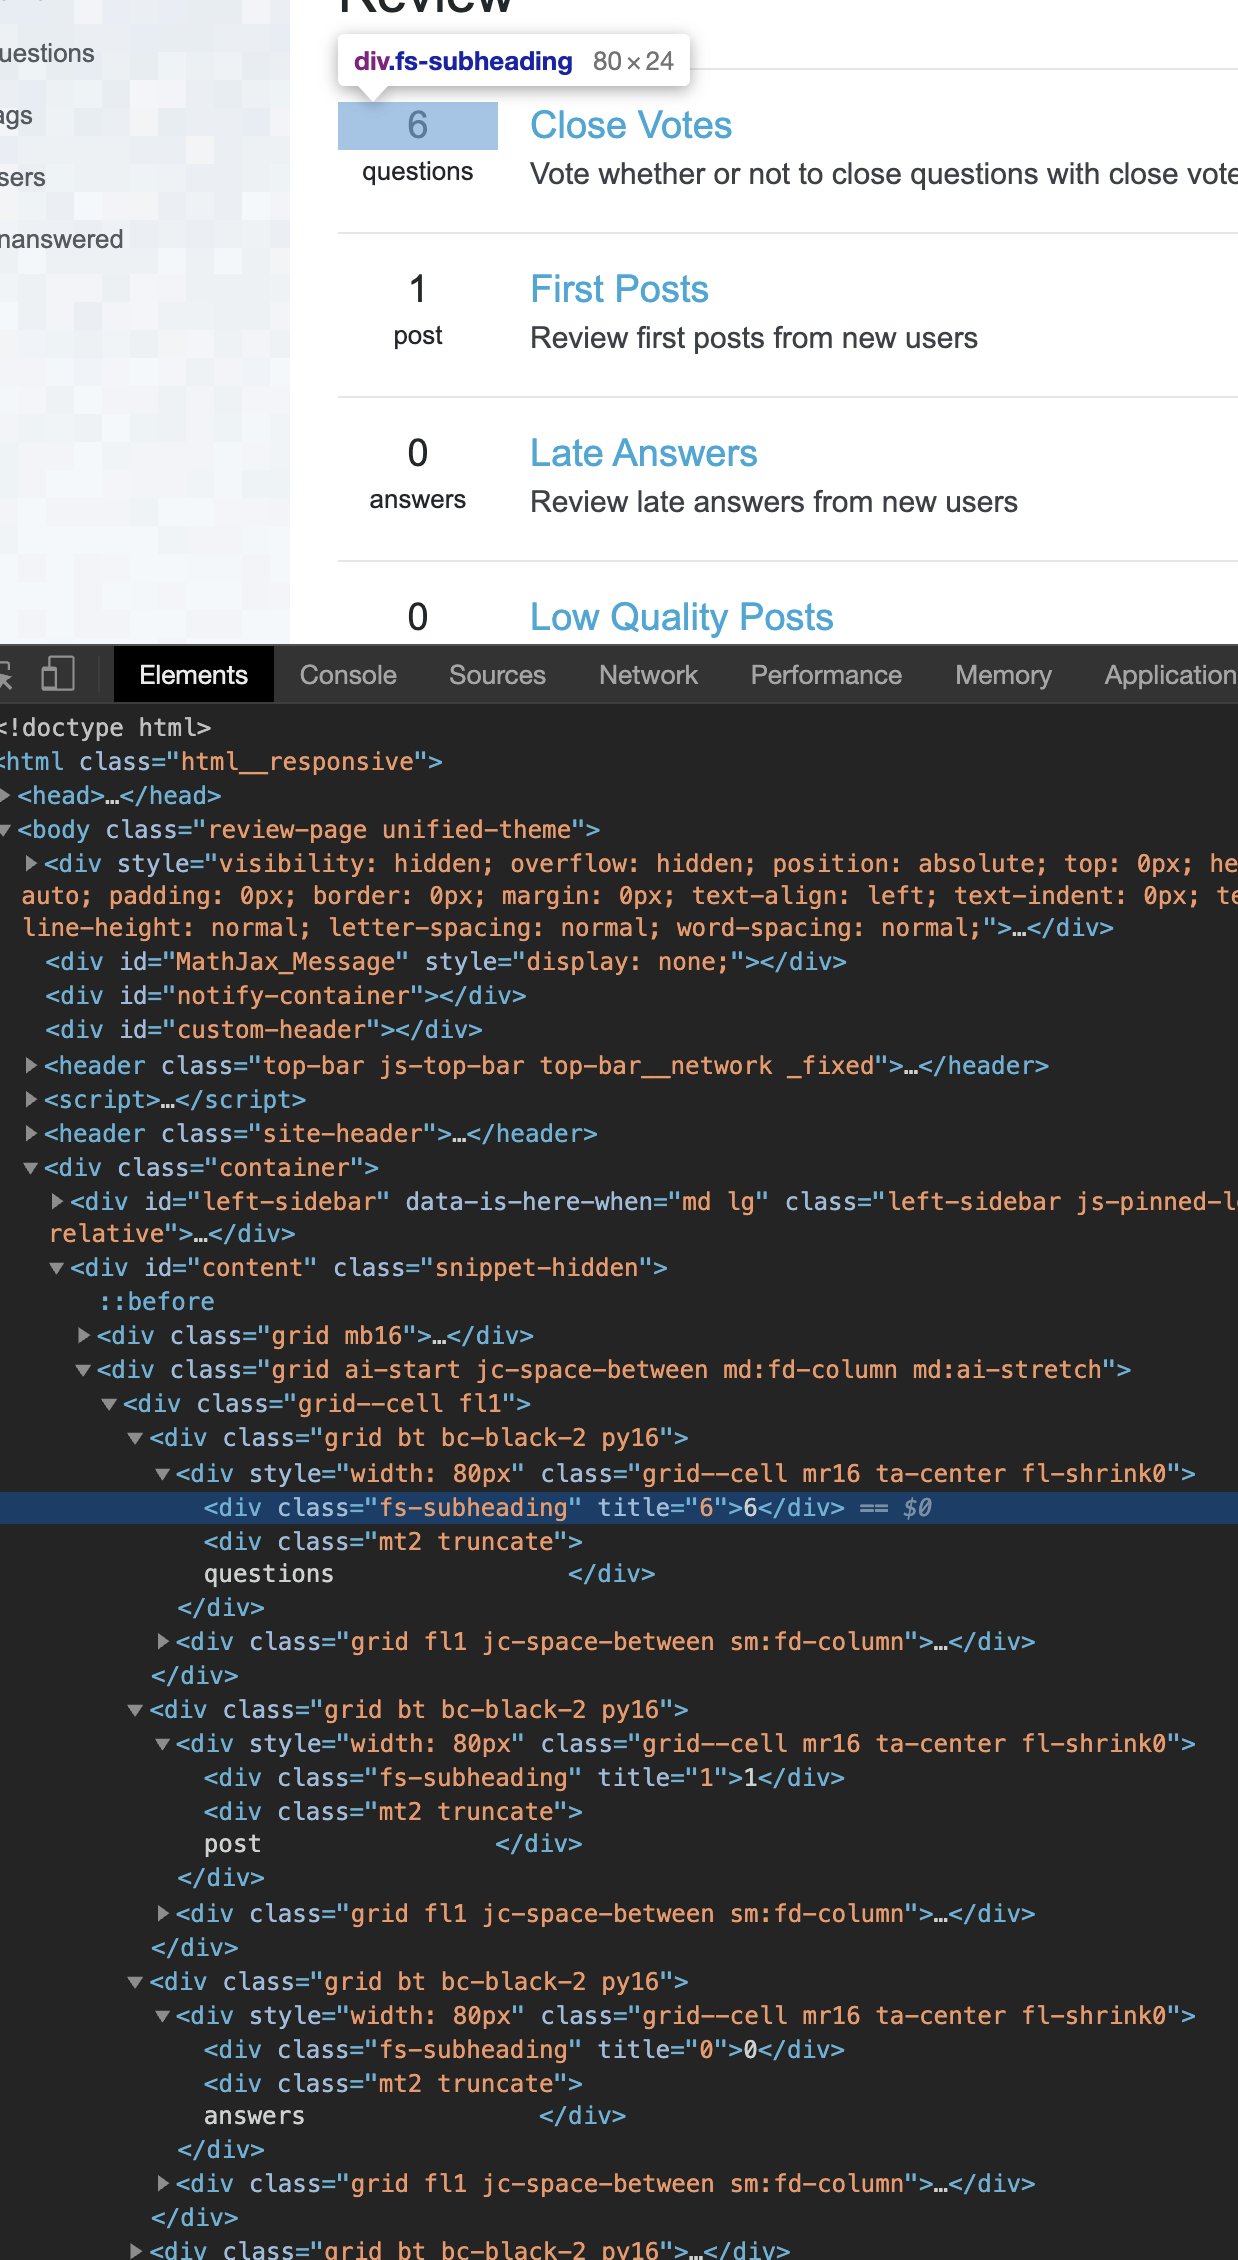1238x2260 pixels.
Task: Click the 'Review first posts from new users' text
Action: [x=754, y=337]
